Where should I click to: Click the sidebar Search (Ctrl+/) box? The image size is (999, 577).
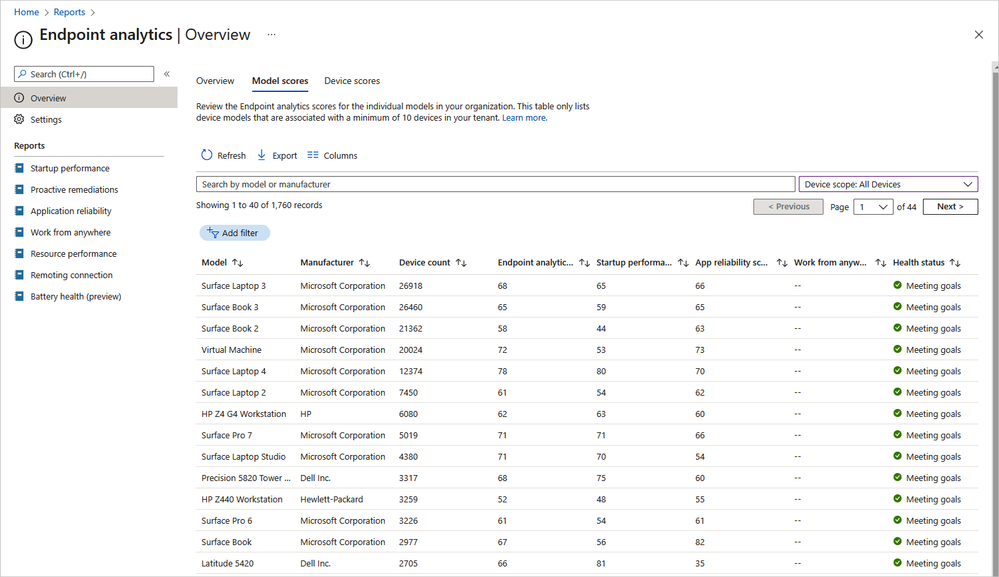[x=84, y=74]
